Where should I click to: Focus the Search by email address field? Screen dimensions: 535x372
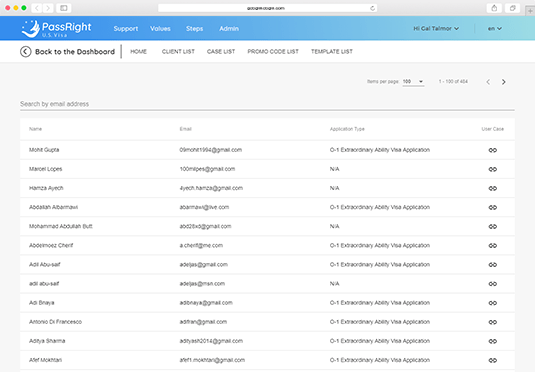267,104
